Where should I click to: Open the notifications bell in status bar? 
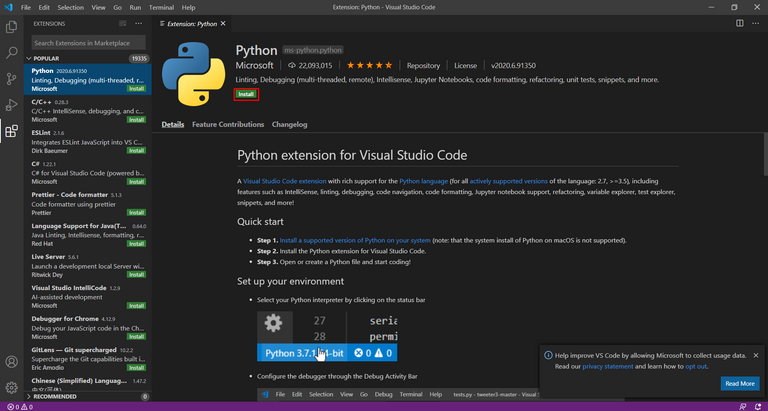[758, 407]
